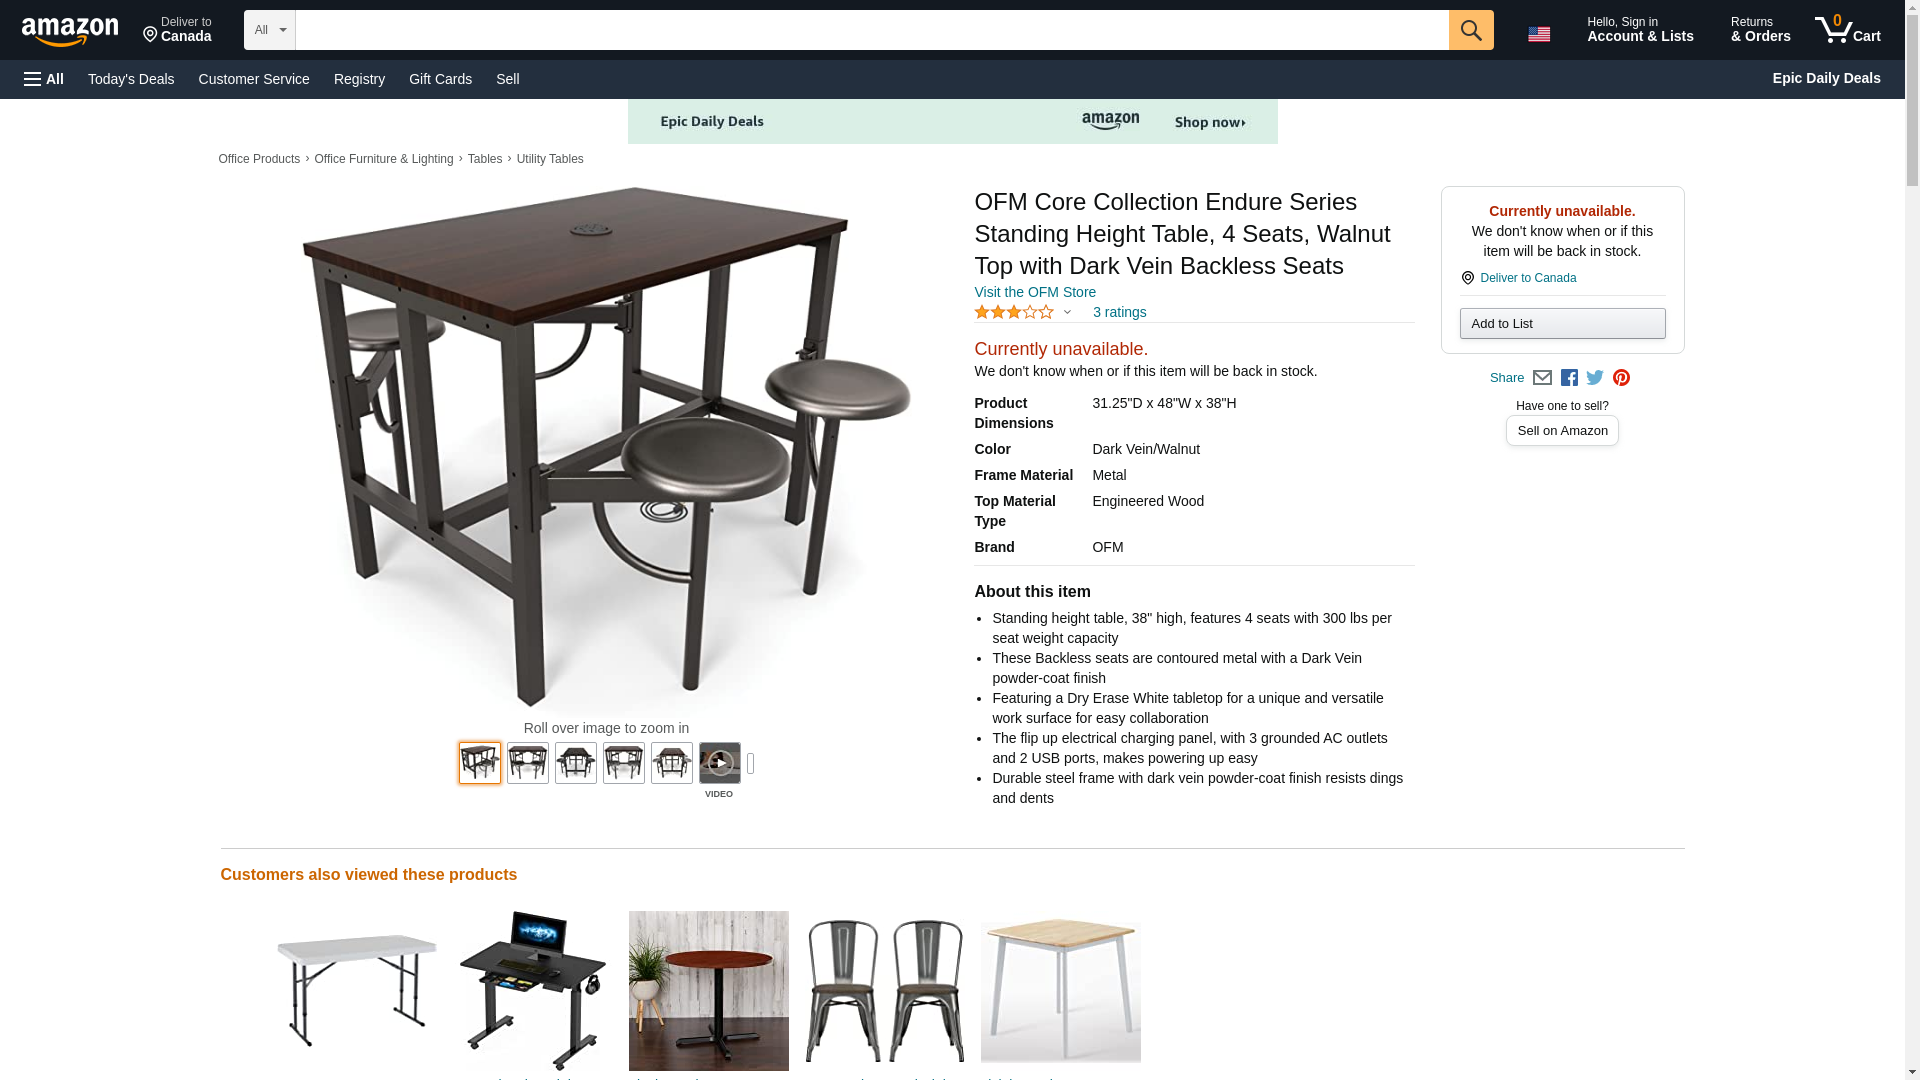Share the product on Facebook icon
The width and height of the screenshot is (1920, 1080).
1569,378
